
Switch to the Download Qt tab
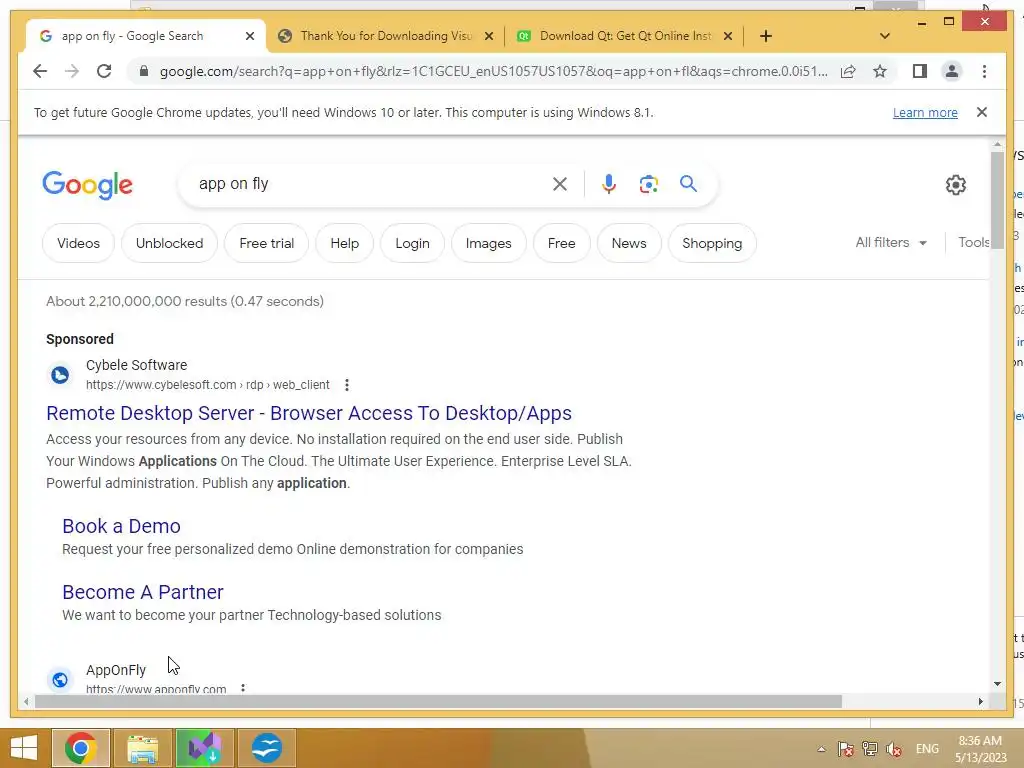click(x=625, y=36)
